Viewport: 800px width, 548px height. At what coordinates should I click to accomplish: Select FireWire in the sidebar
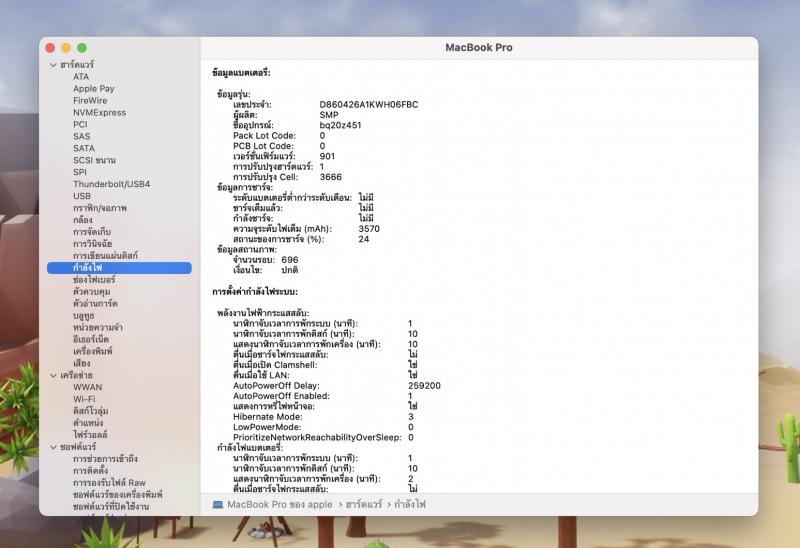[x=90, y=101]
